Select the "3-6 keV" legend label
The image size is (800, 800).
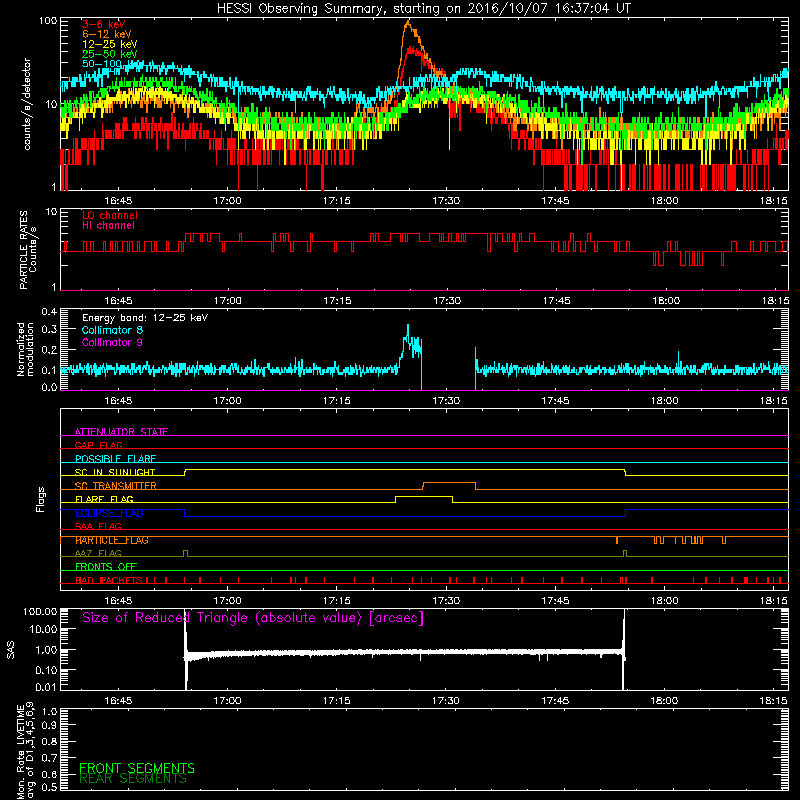[x=104, y=24]
